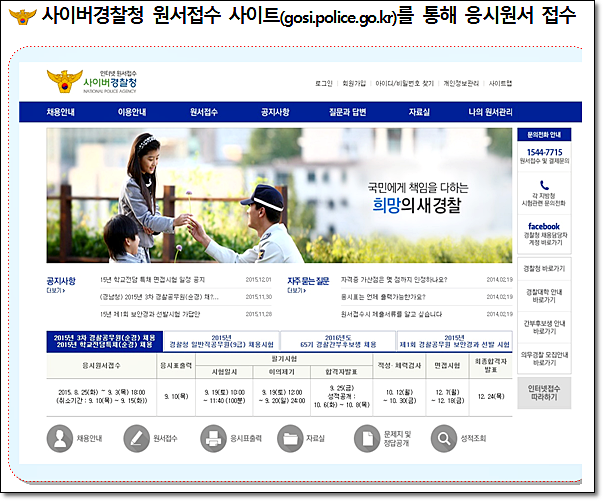Click the 사이트맵 link

point(500,83)
